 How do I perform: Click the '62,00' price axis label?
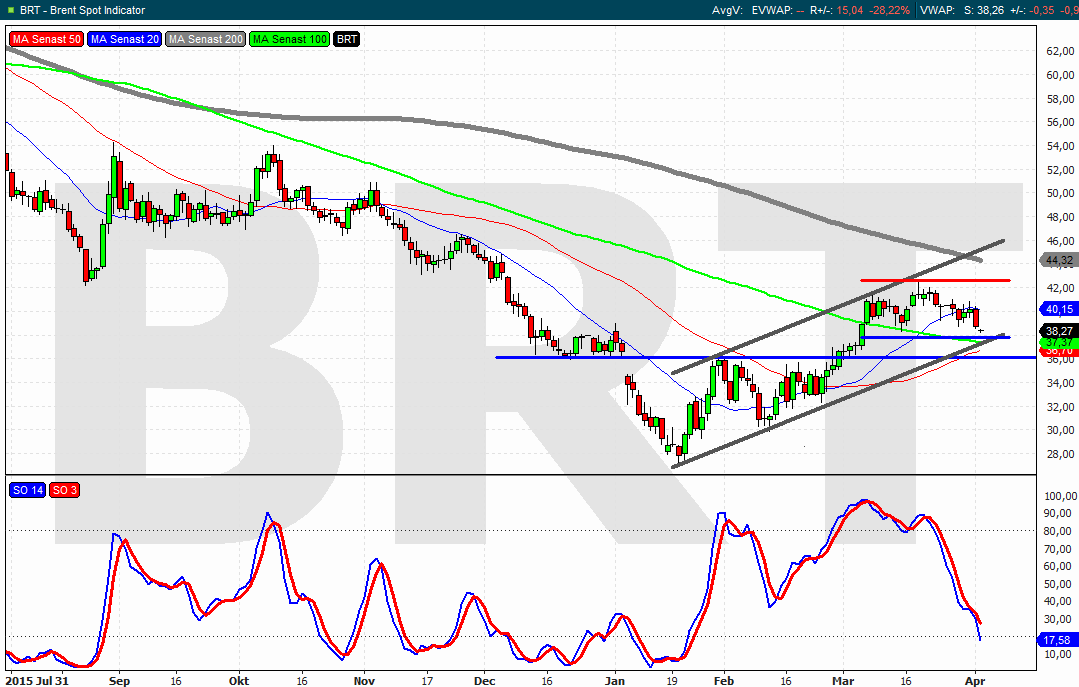point(1060,51)
